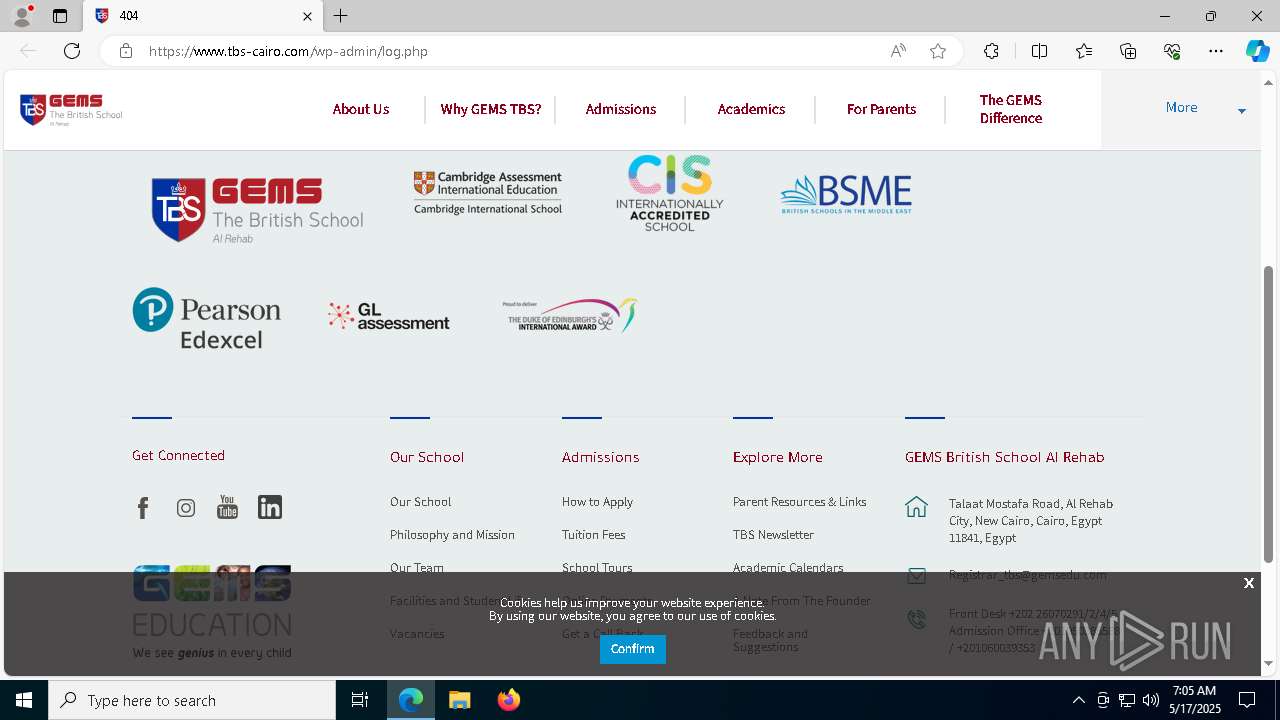Screen dimensions: 1280x720
Task: Open the Tuition Fees link
Action: tap(593, 535)
